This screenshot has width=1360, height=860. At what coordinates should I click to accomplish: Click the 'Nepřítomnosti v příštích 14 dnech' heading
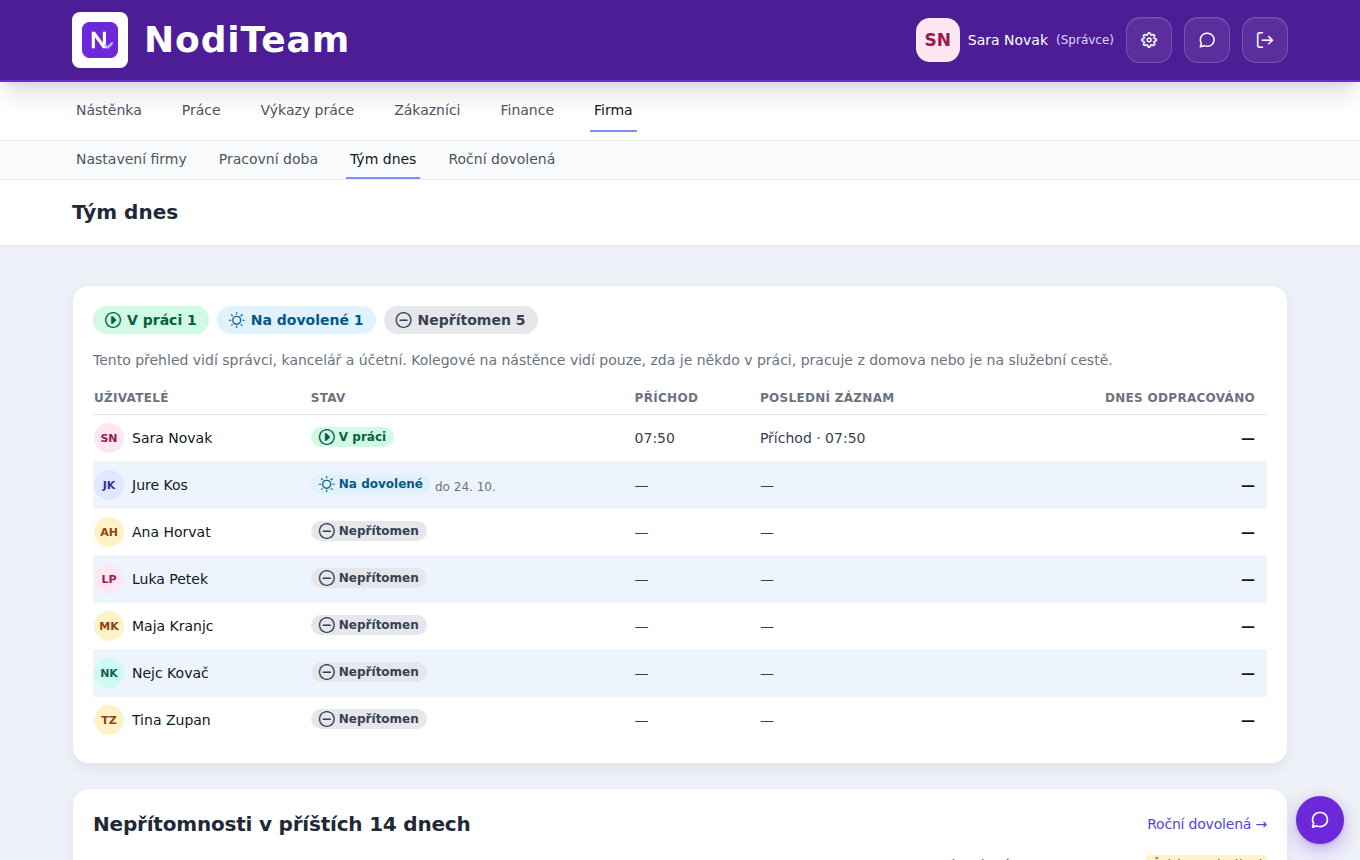coord(282,824)
